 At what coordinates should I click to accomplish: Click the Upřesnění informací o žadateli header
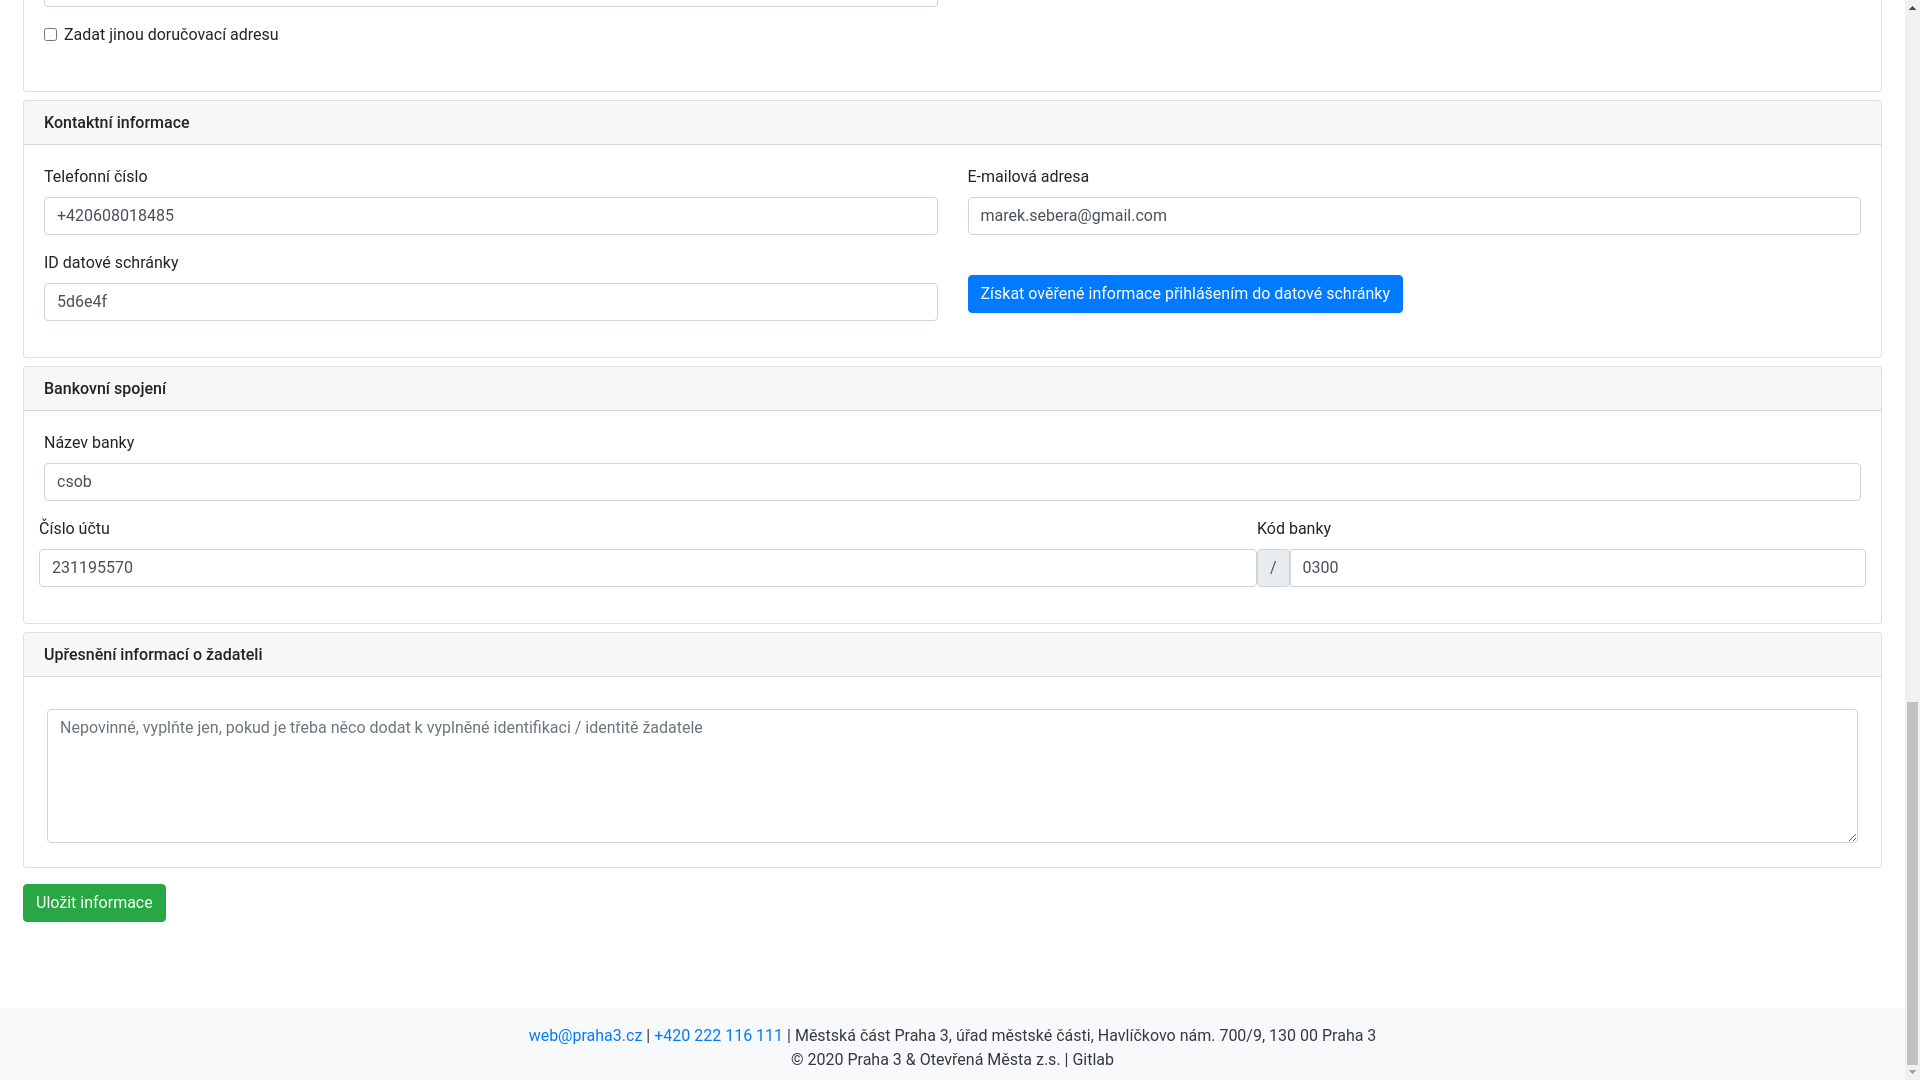point(153,655)
